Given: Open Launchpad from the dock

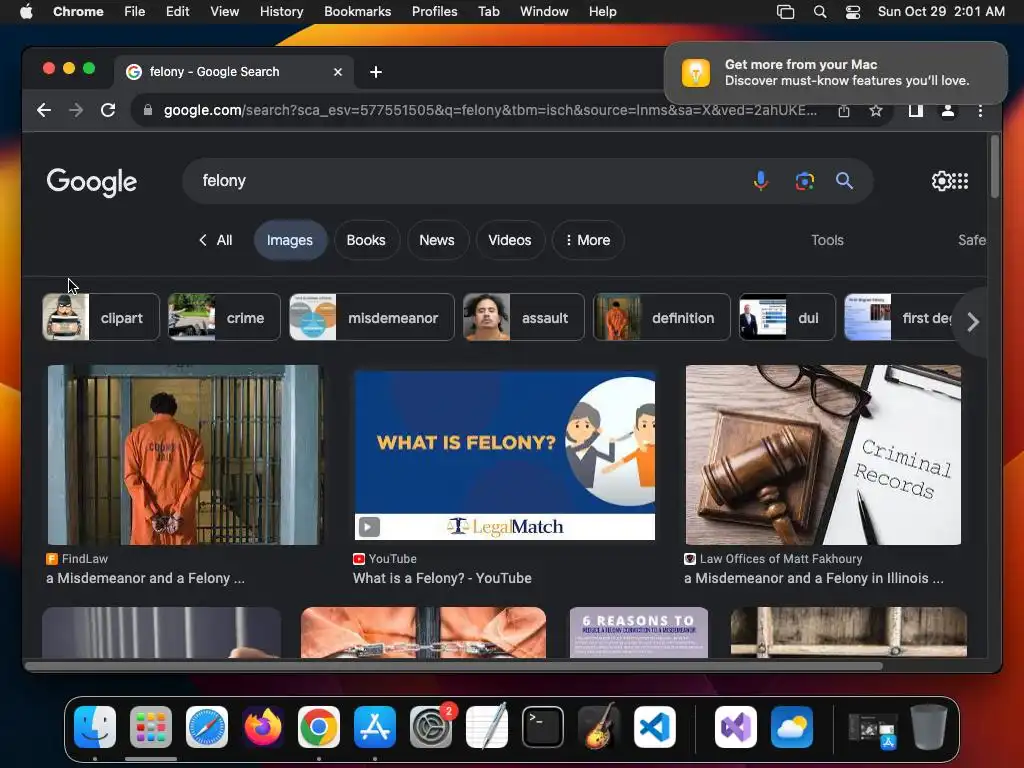Looking at the screenshot, I should tap(151, 727).
